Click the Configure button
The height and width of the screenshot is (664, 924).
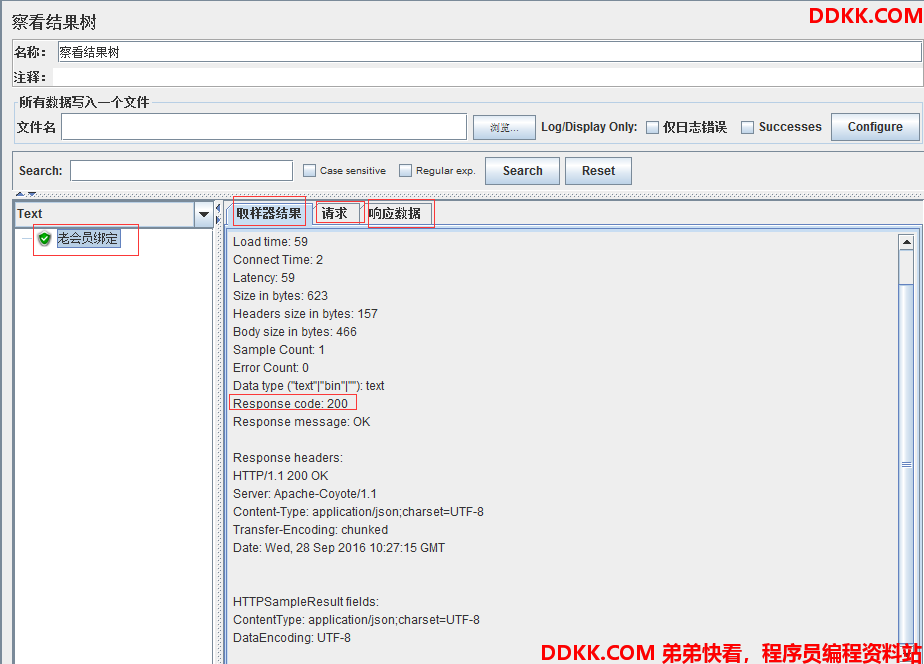pyautogui.click(x=875, y=127)
